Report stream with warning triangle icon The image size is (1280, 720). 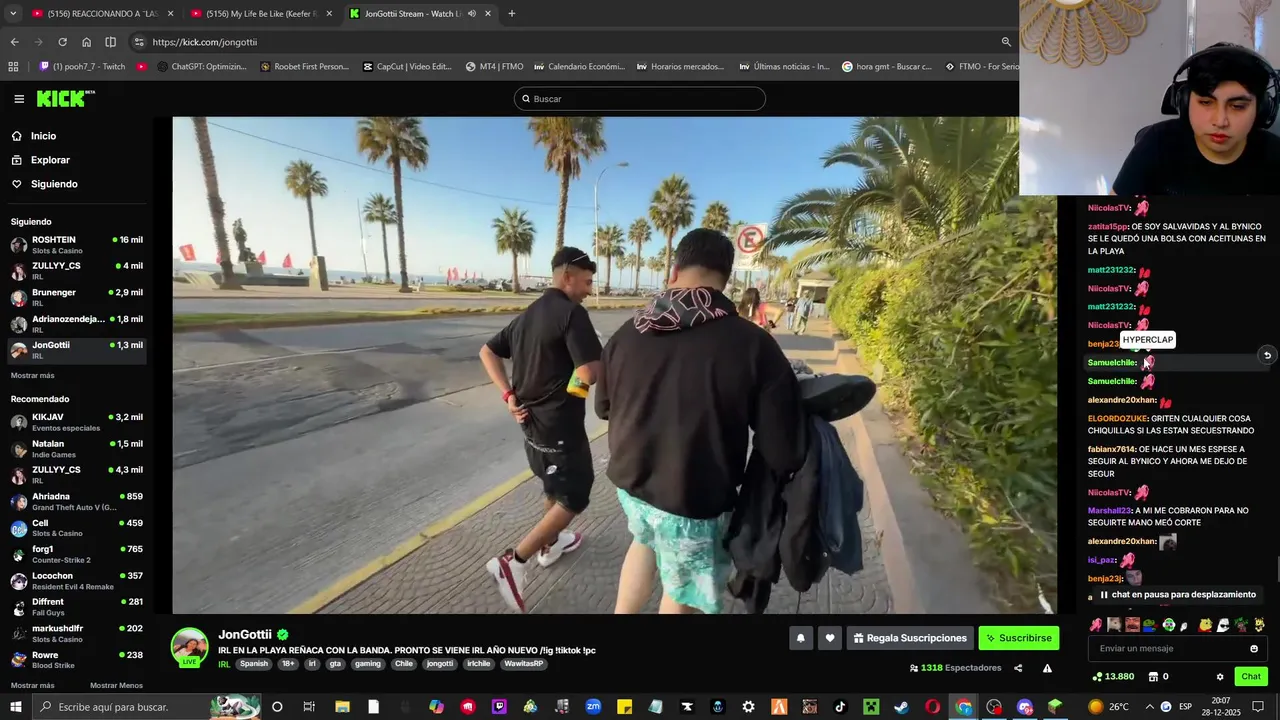(1047, 668)
